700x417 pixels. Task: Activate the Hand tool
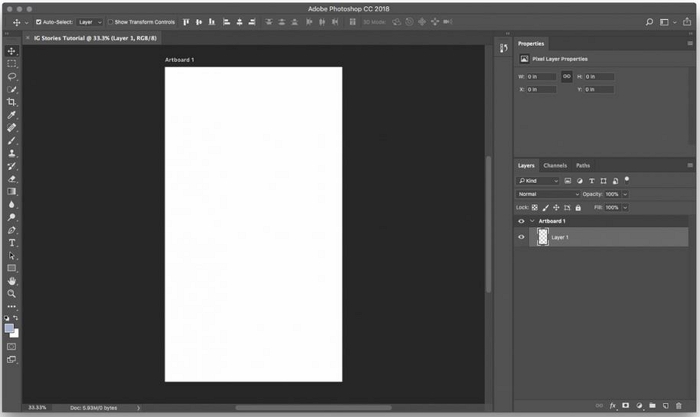click(12, 281)
